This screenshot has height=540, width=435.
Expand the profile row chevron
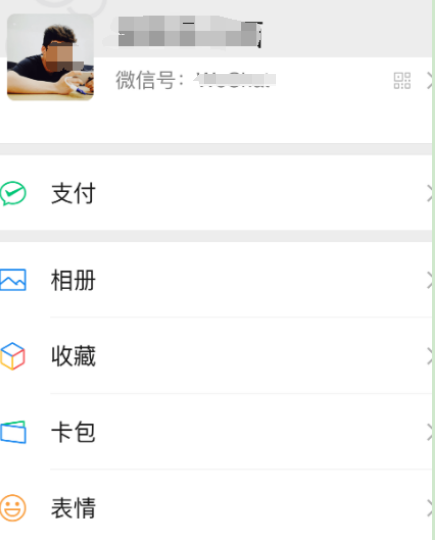(429, 81)
